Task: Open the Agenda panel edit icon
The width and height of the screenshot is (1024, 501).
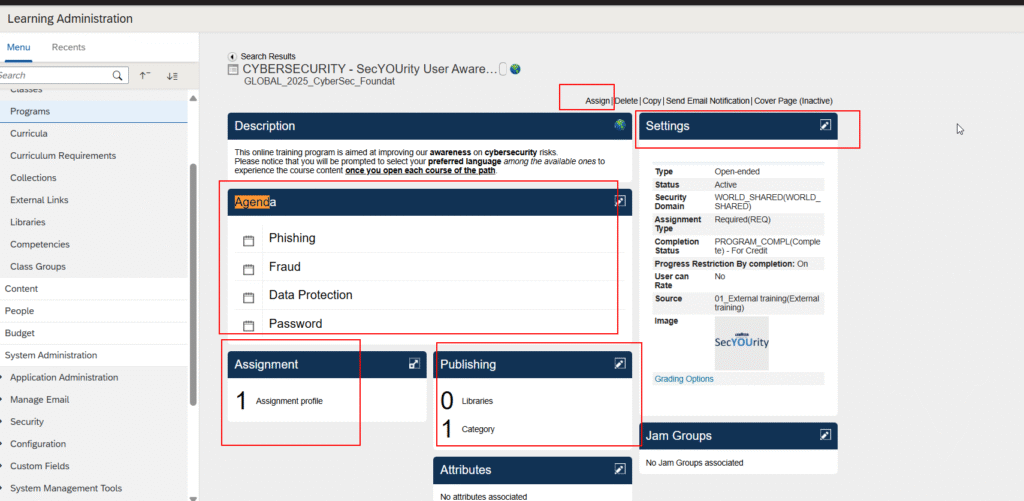Action: (620, 202)
